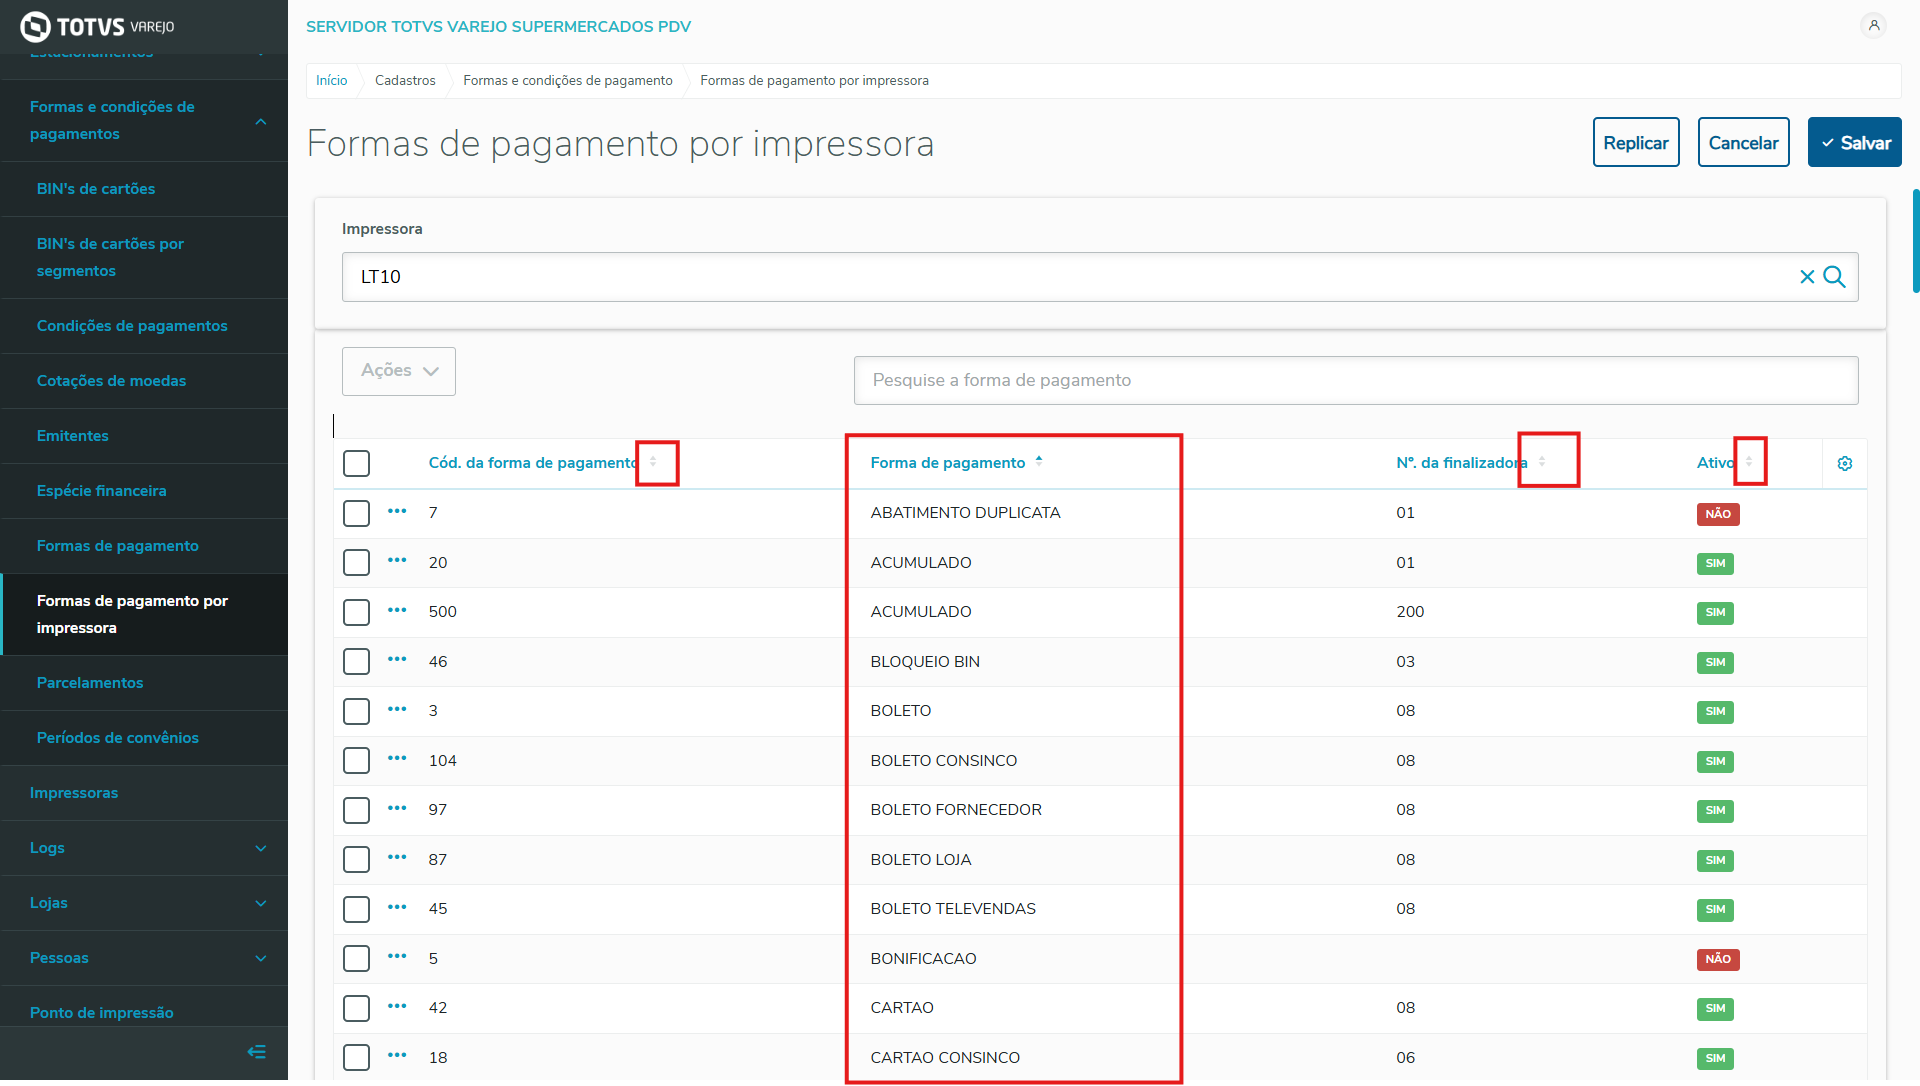
Task: Click the Início breadcrumb link
Action: click(332, 81)
